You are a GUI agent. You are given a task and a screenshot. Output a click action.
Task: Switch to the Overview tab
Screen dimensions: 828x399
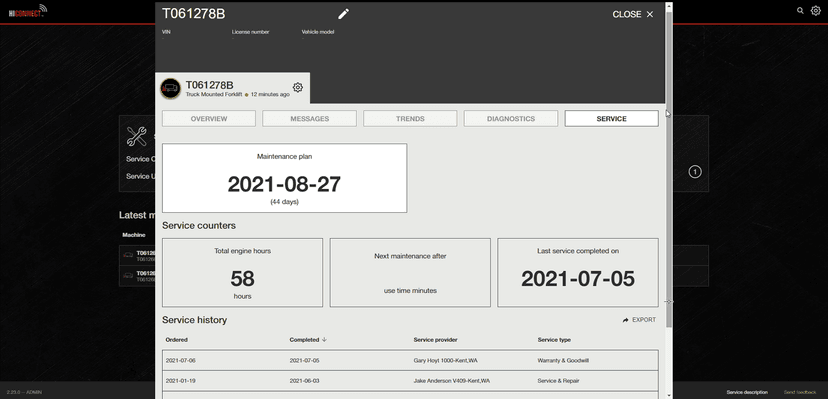209,119
